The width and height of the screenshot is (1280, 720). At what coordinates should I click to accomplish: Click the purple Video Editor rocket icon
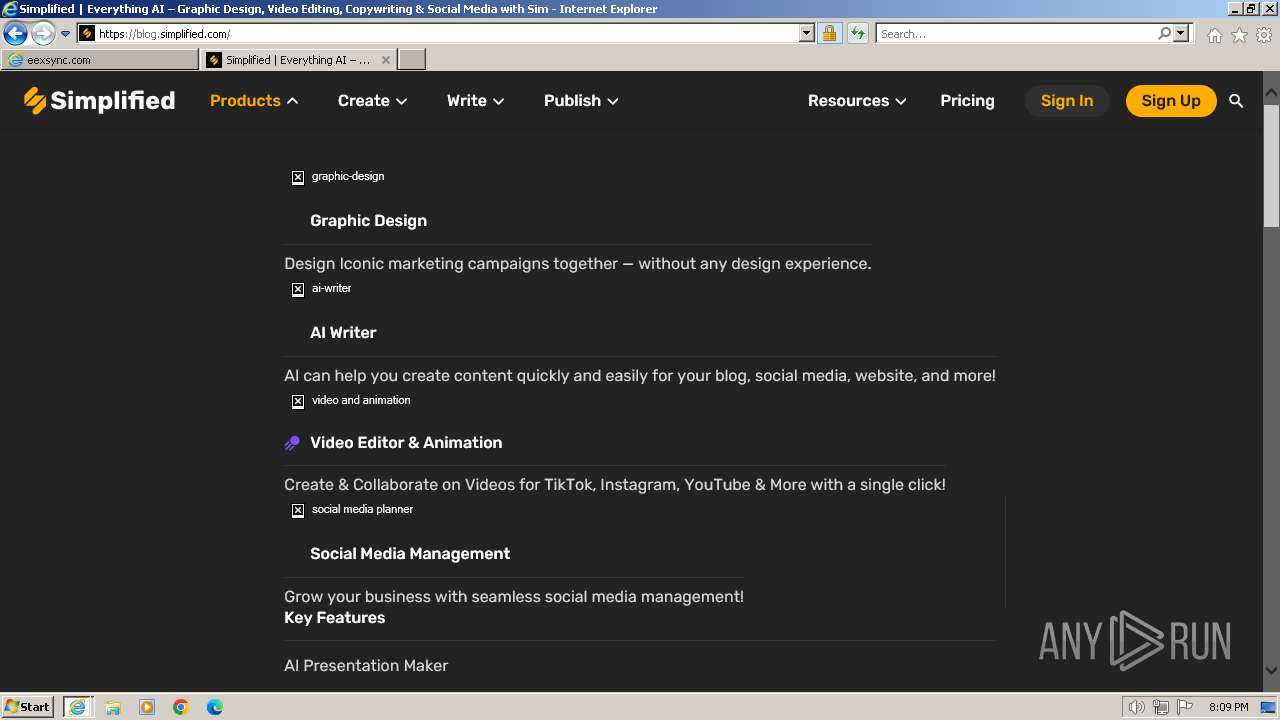[x=292, y=443]
